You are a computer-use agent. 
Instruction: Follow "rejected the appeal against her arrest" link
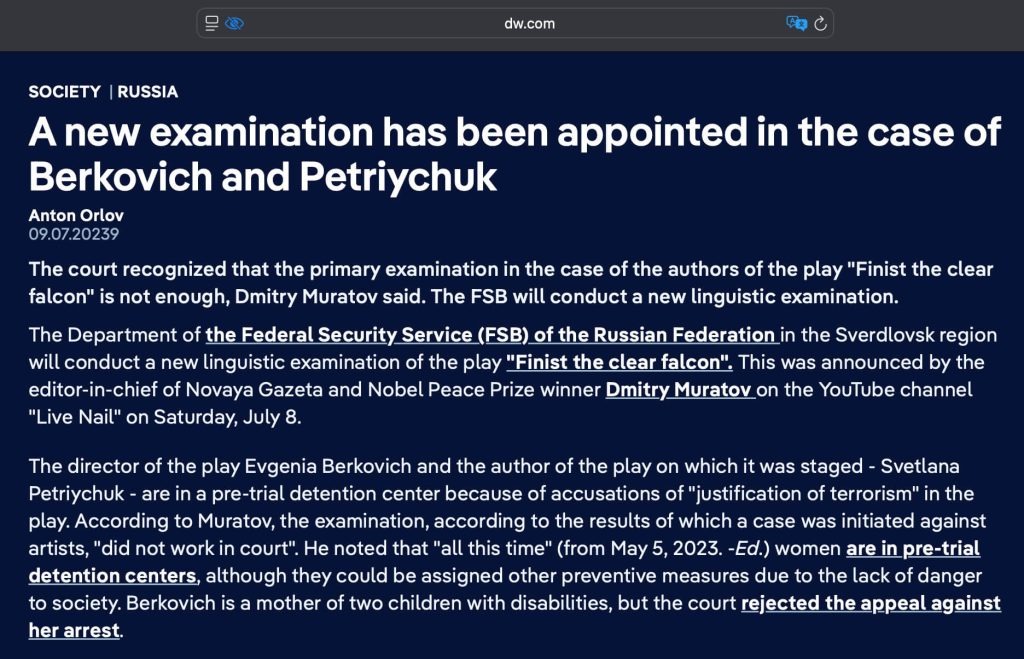[515, 617]
